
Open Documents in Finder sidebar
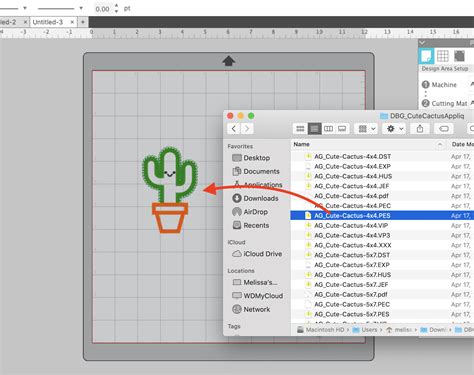pyautogui.click(x=256, y=171)
